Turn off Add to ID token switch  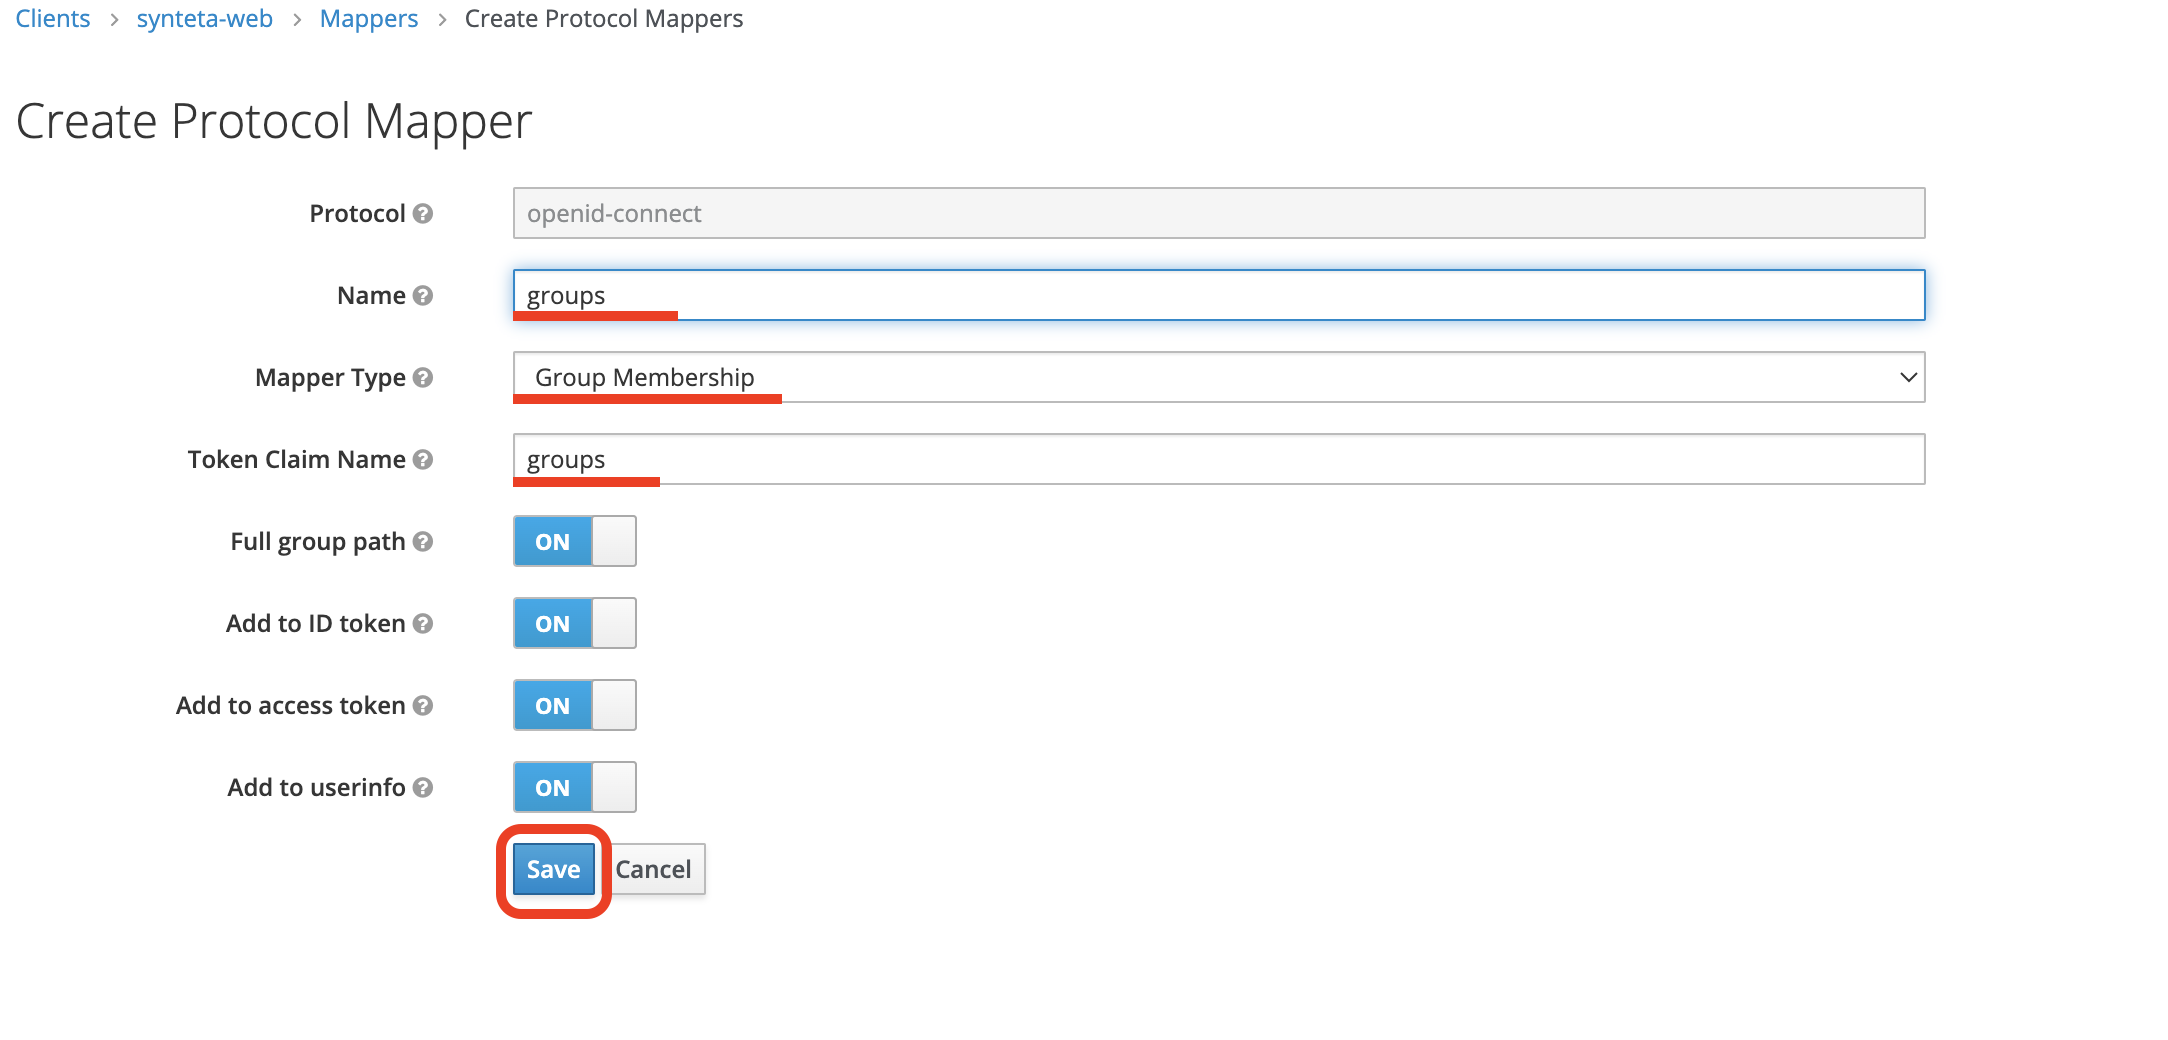(574, 624)
